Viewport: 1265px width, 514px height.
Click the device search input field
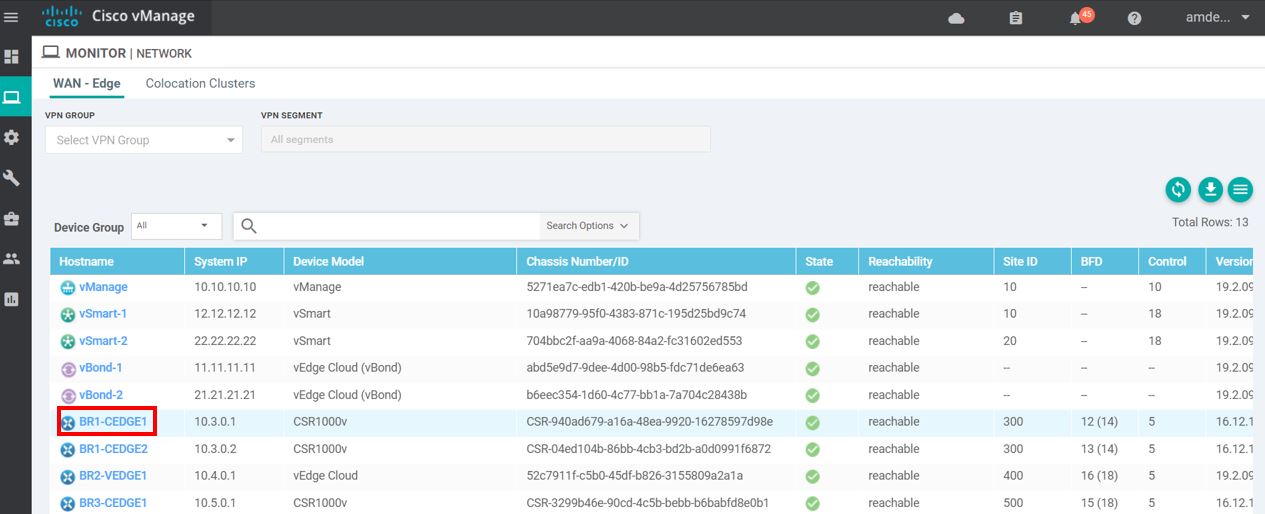pyautogui.click(x=400, y=226)
